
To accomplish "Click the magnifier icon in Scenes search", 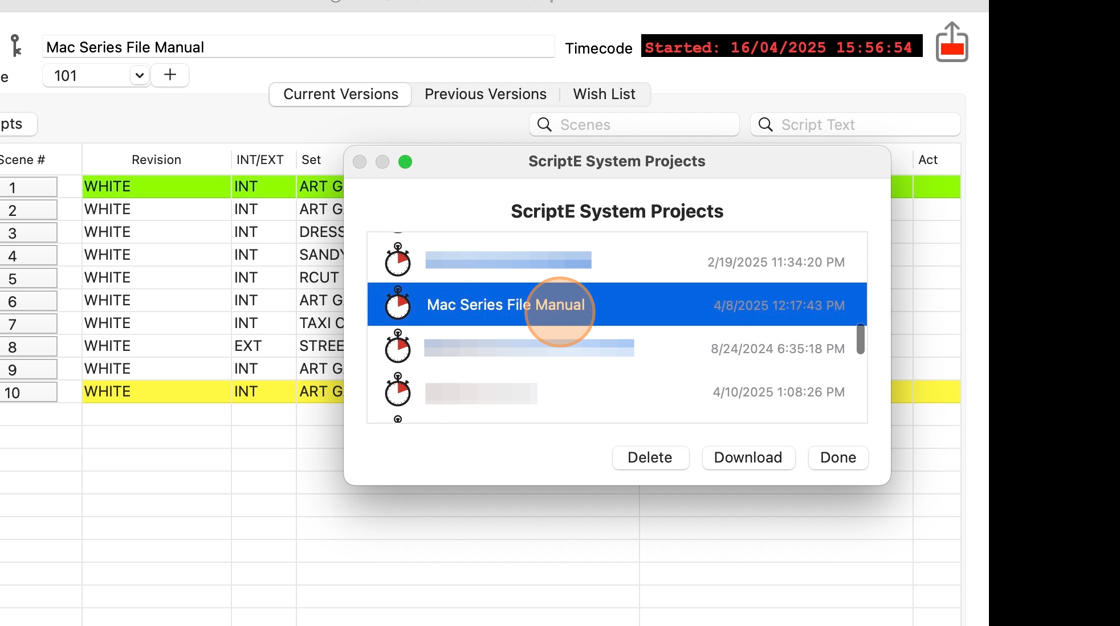I will pos(544,124).
